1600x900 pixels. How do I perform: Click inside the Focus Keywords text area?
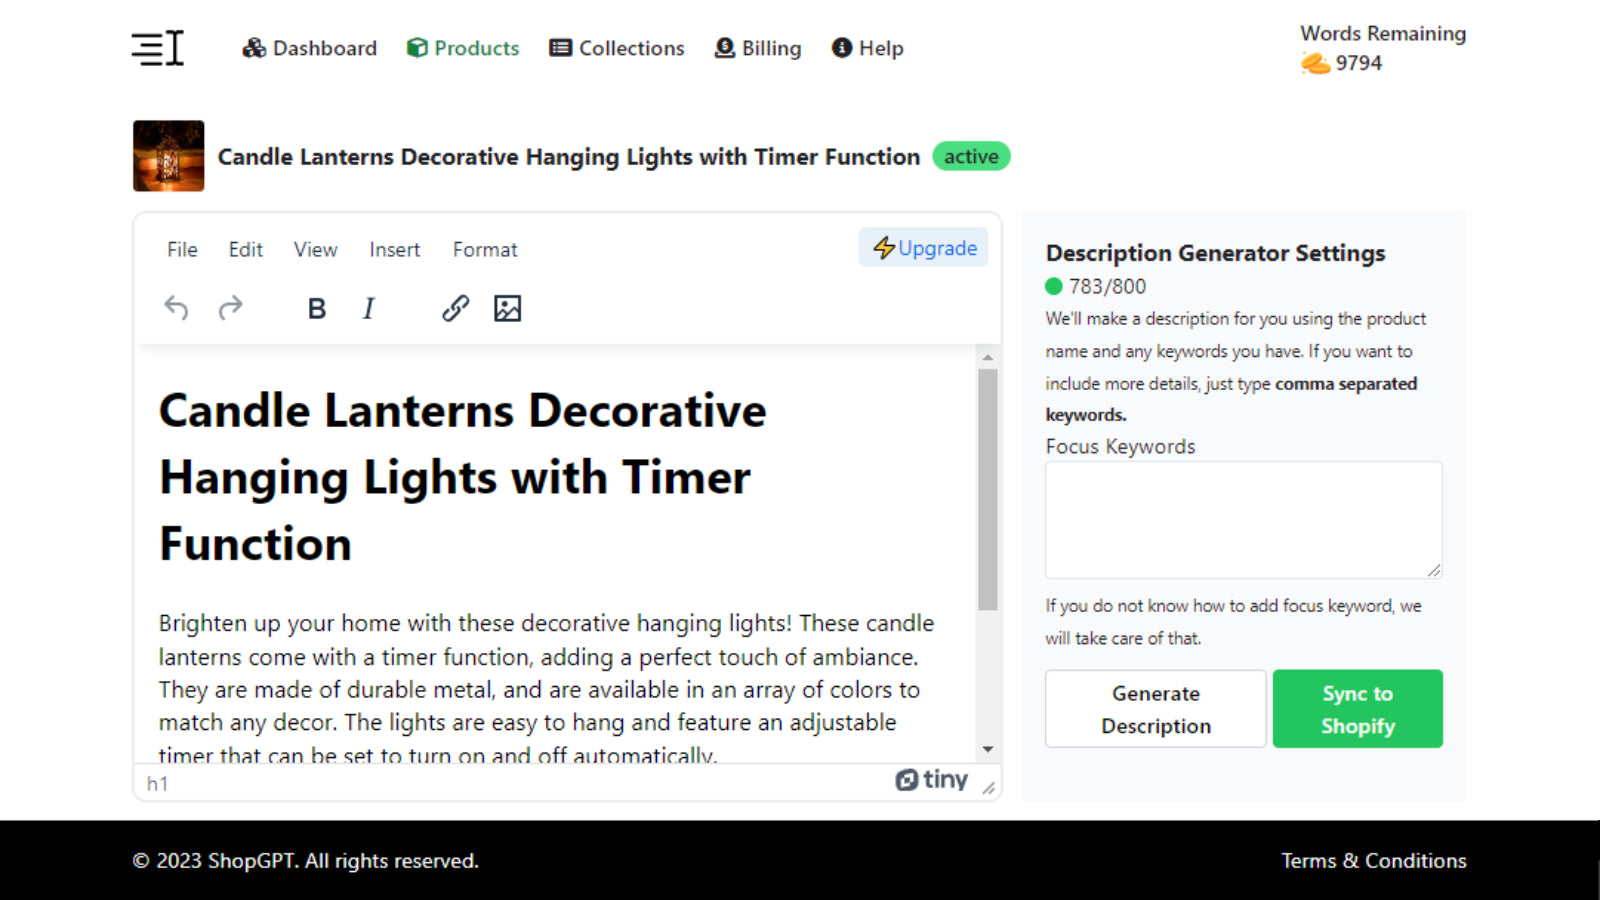[1243, 519]
